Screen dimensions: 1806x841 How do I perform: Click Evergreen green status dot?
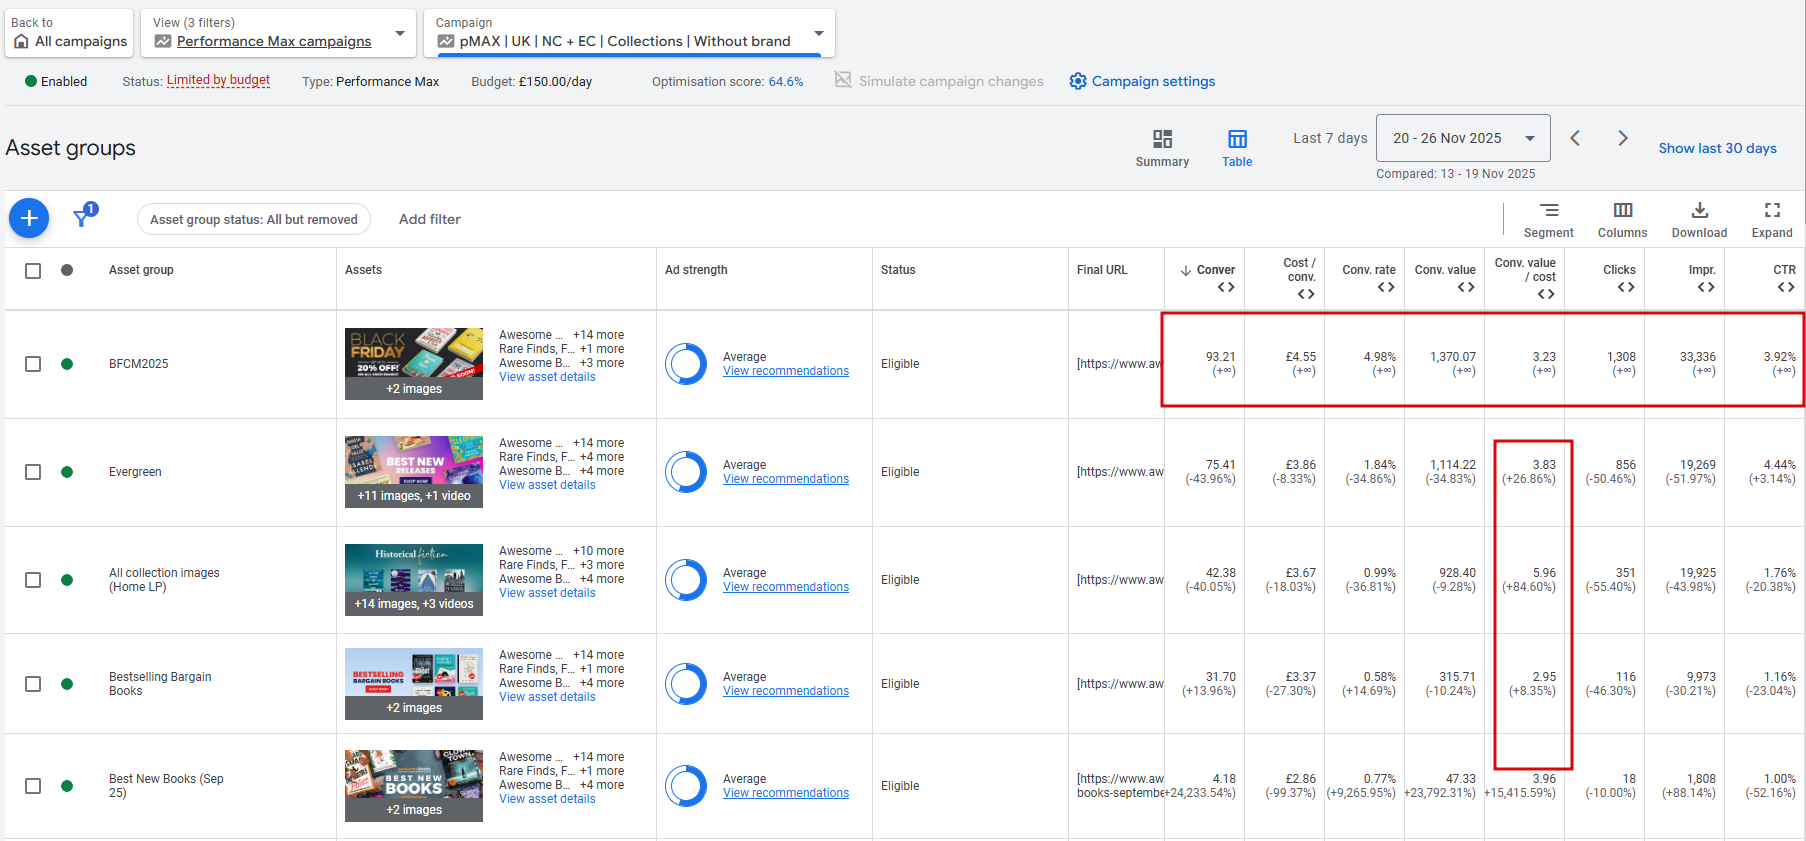(67, 472)
